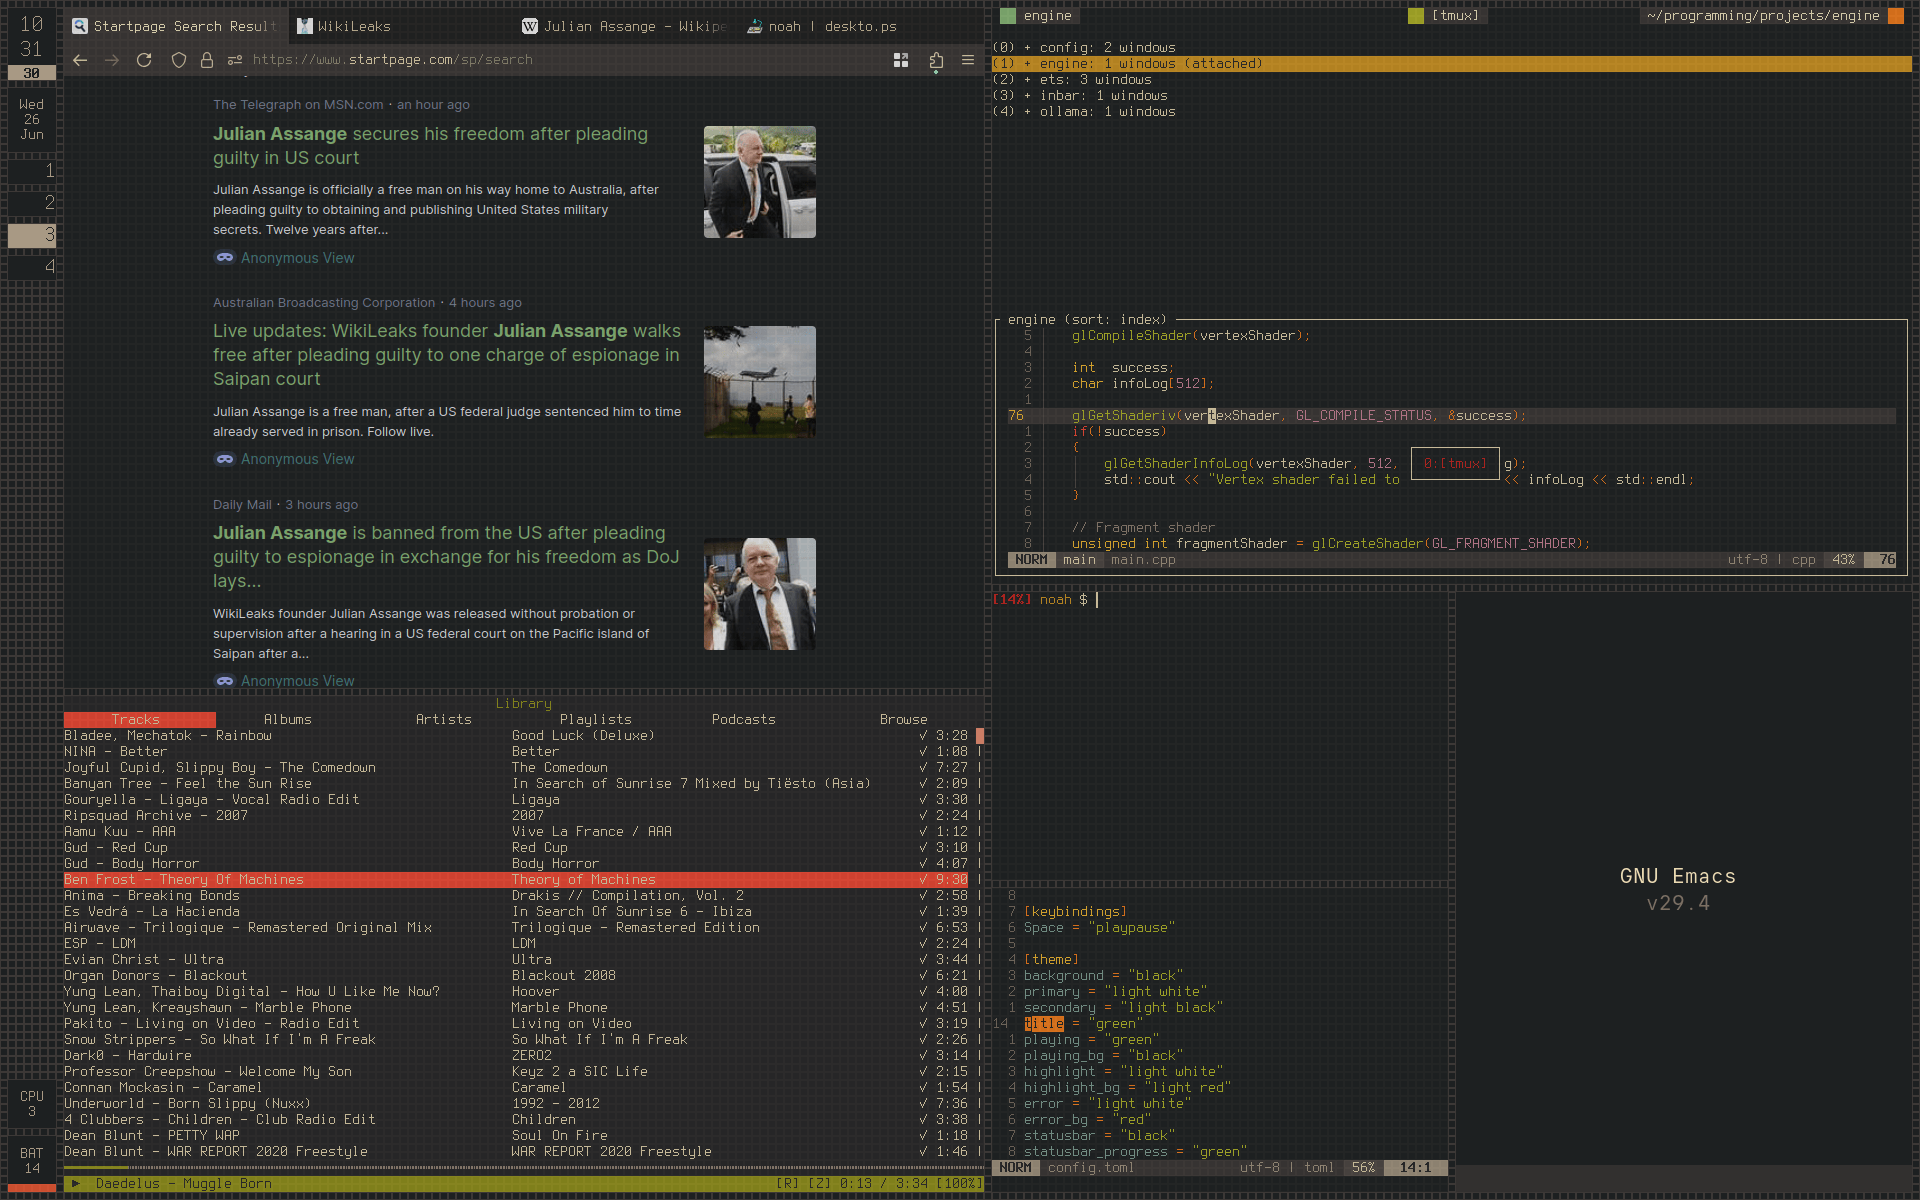The width and height of the screenshot is (1920, 1200).
Task: Open the browser hamburger application menu
Action: [x=968, y=60]
